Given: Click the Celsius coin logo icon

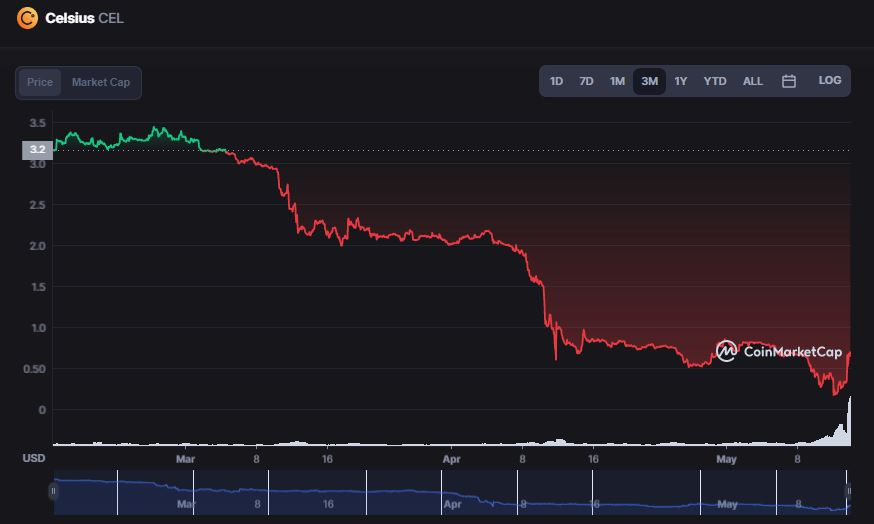Looking at the screenshot, I should pyautogui.click(x=27, y=18).
